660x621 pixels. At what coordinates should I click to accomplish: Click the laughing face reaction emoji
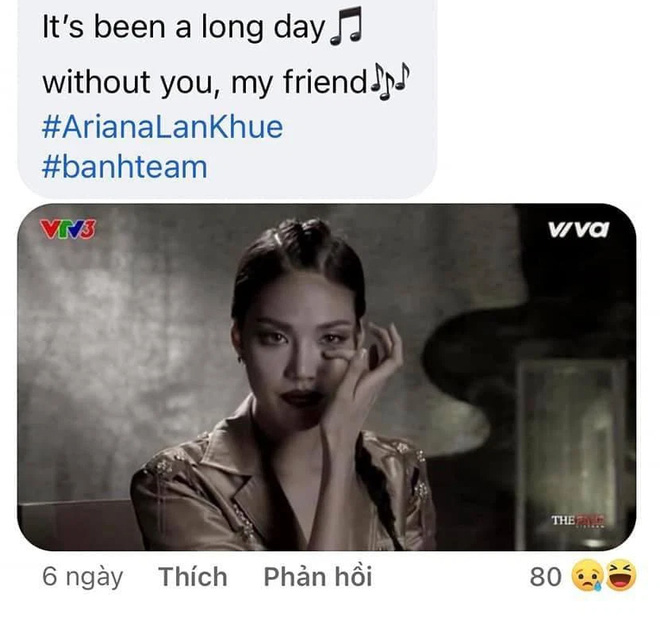620,575
